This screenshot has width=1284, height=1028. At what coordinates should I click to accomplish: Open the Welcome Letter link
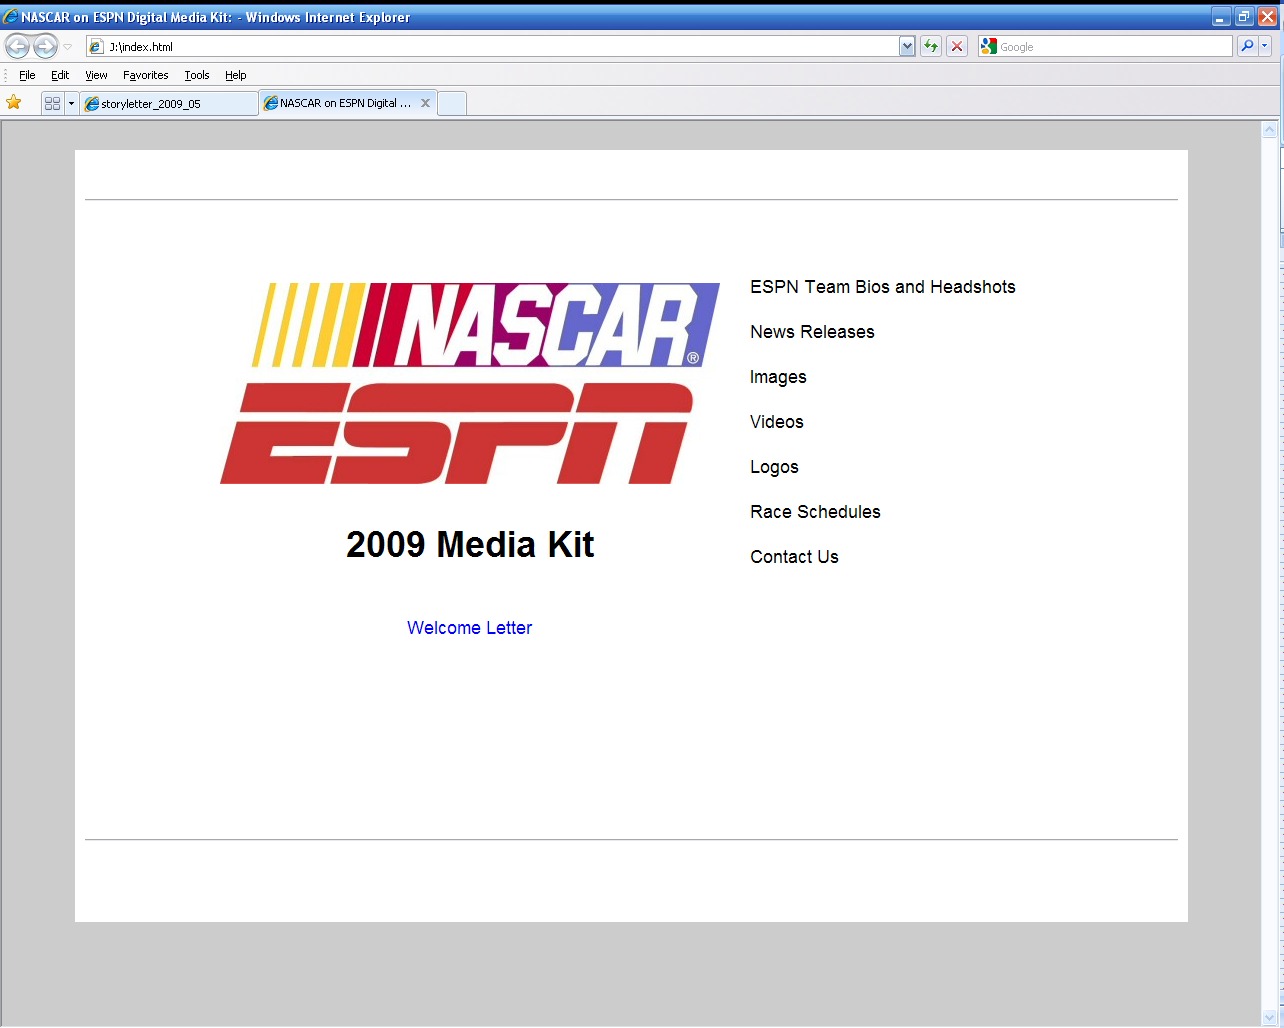[469, 628]
